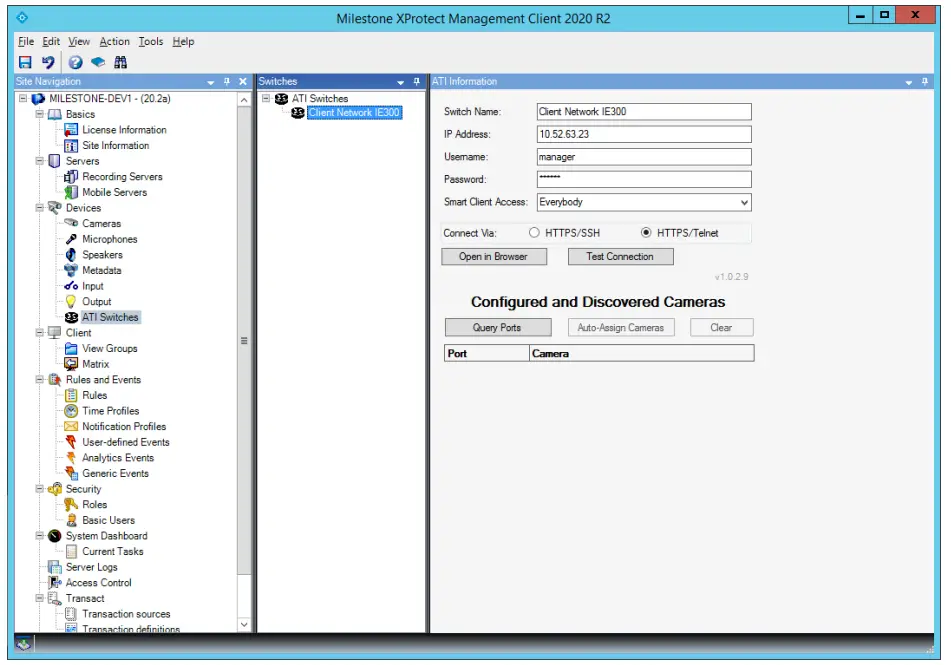Collapse the Rules and Events tree node
The height and width of the screenshot is (665, 951).
41,380
